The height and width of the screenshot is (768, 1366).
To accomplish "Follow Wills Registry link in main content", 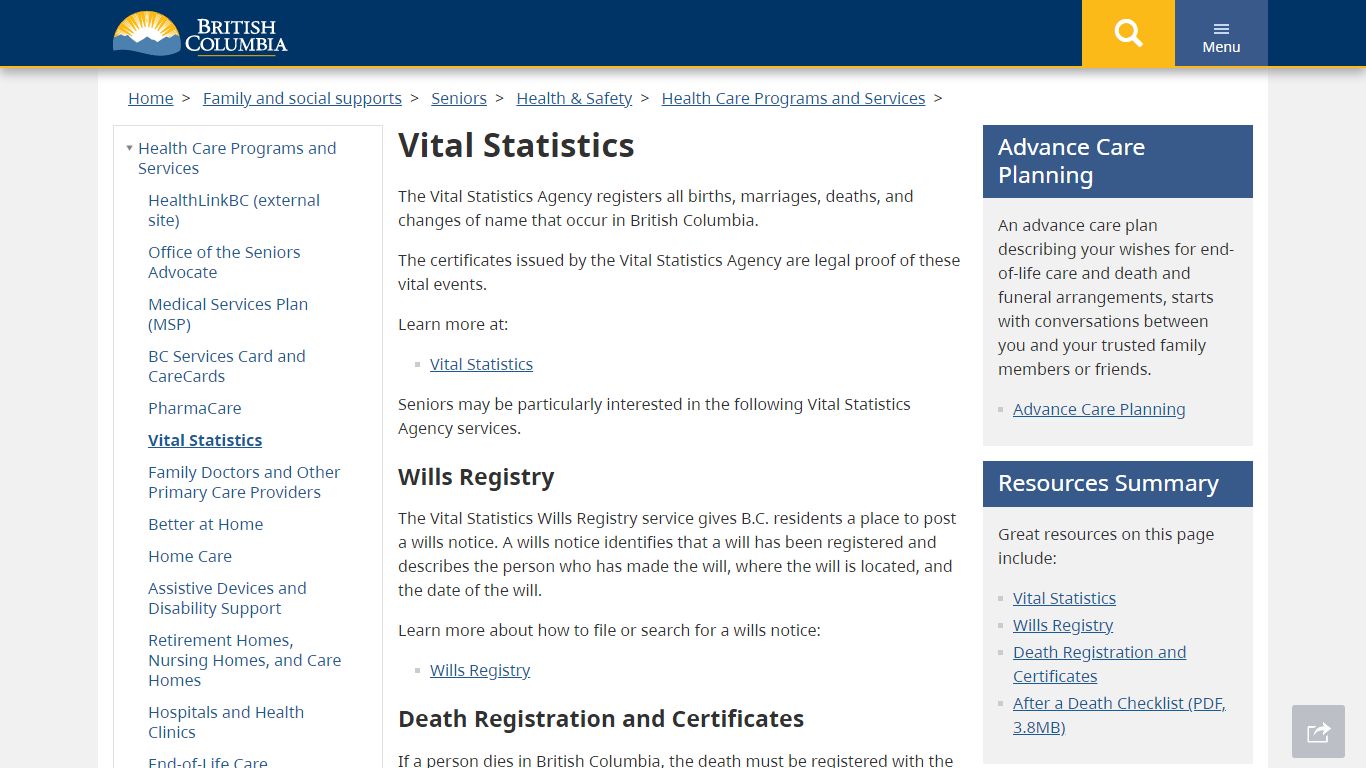I will 480,670.
